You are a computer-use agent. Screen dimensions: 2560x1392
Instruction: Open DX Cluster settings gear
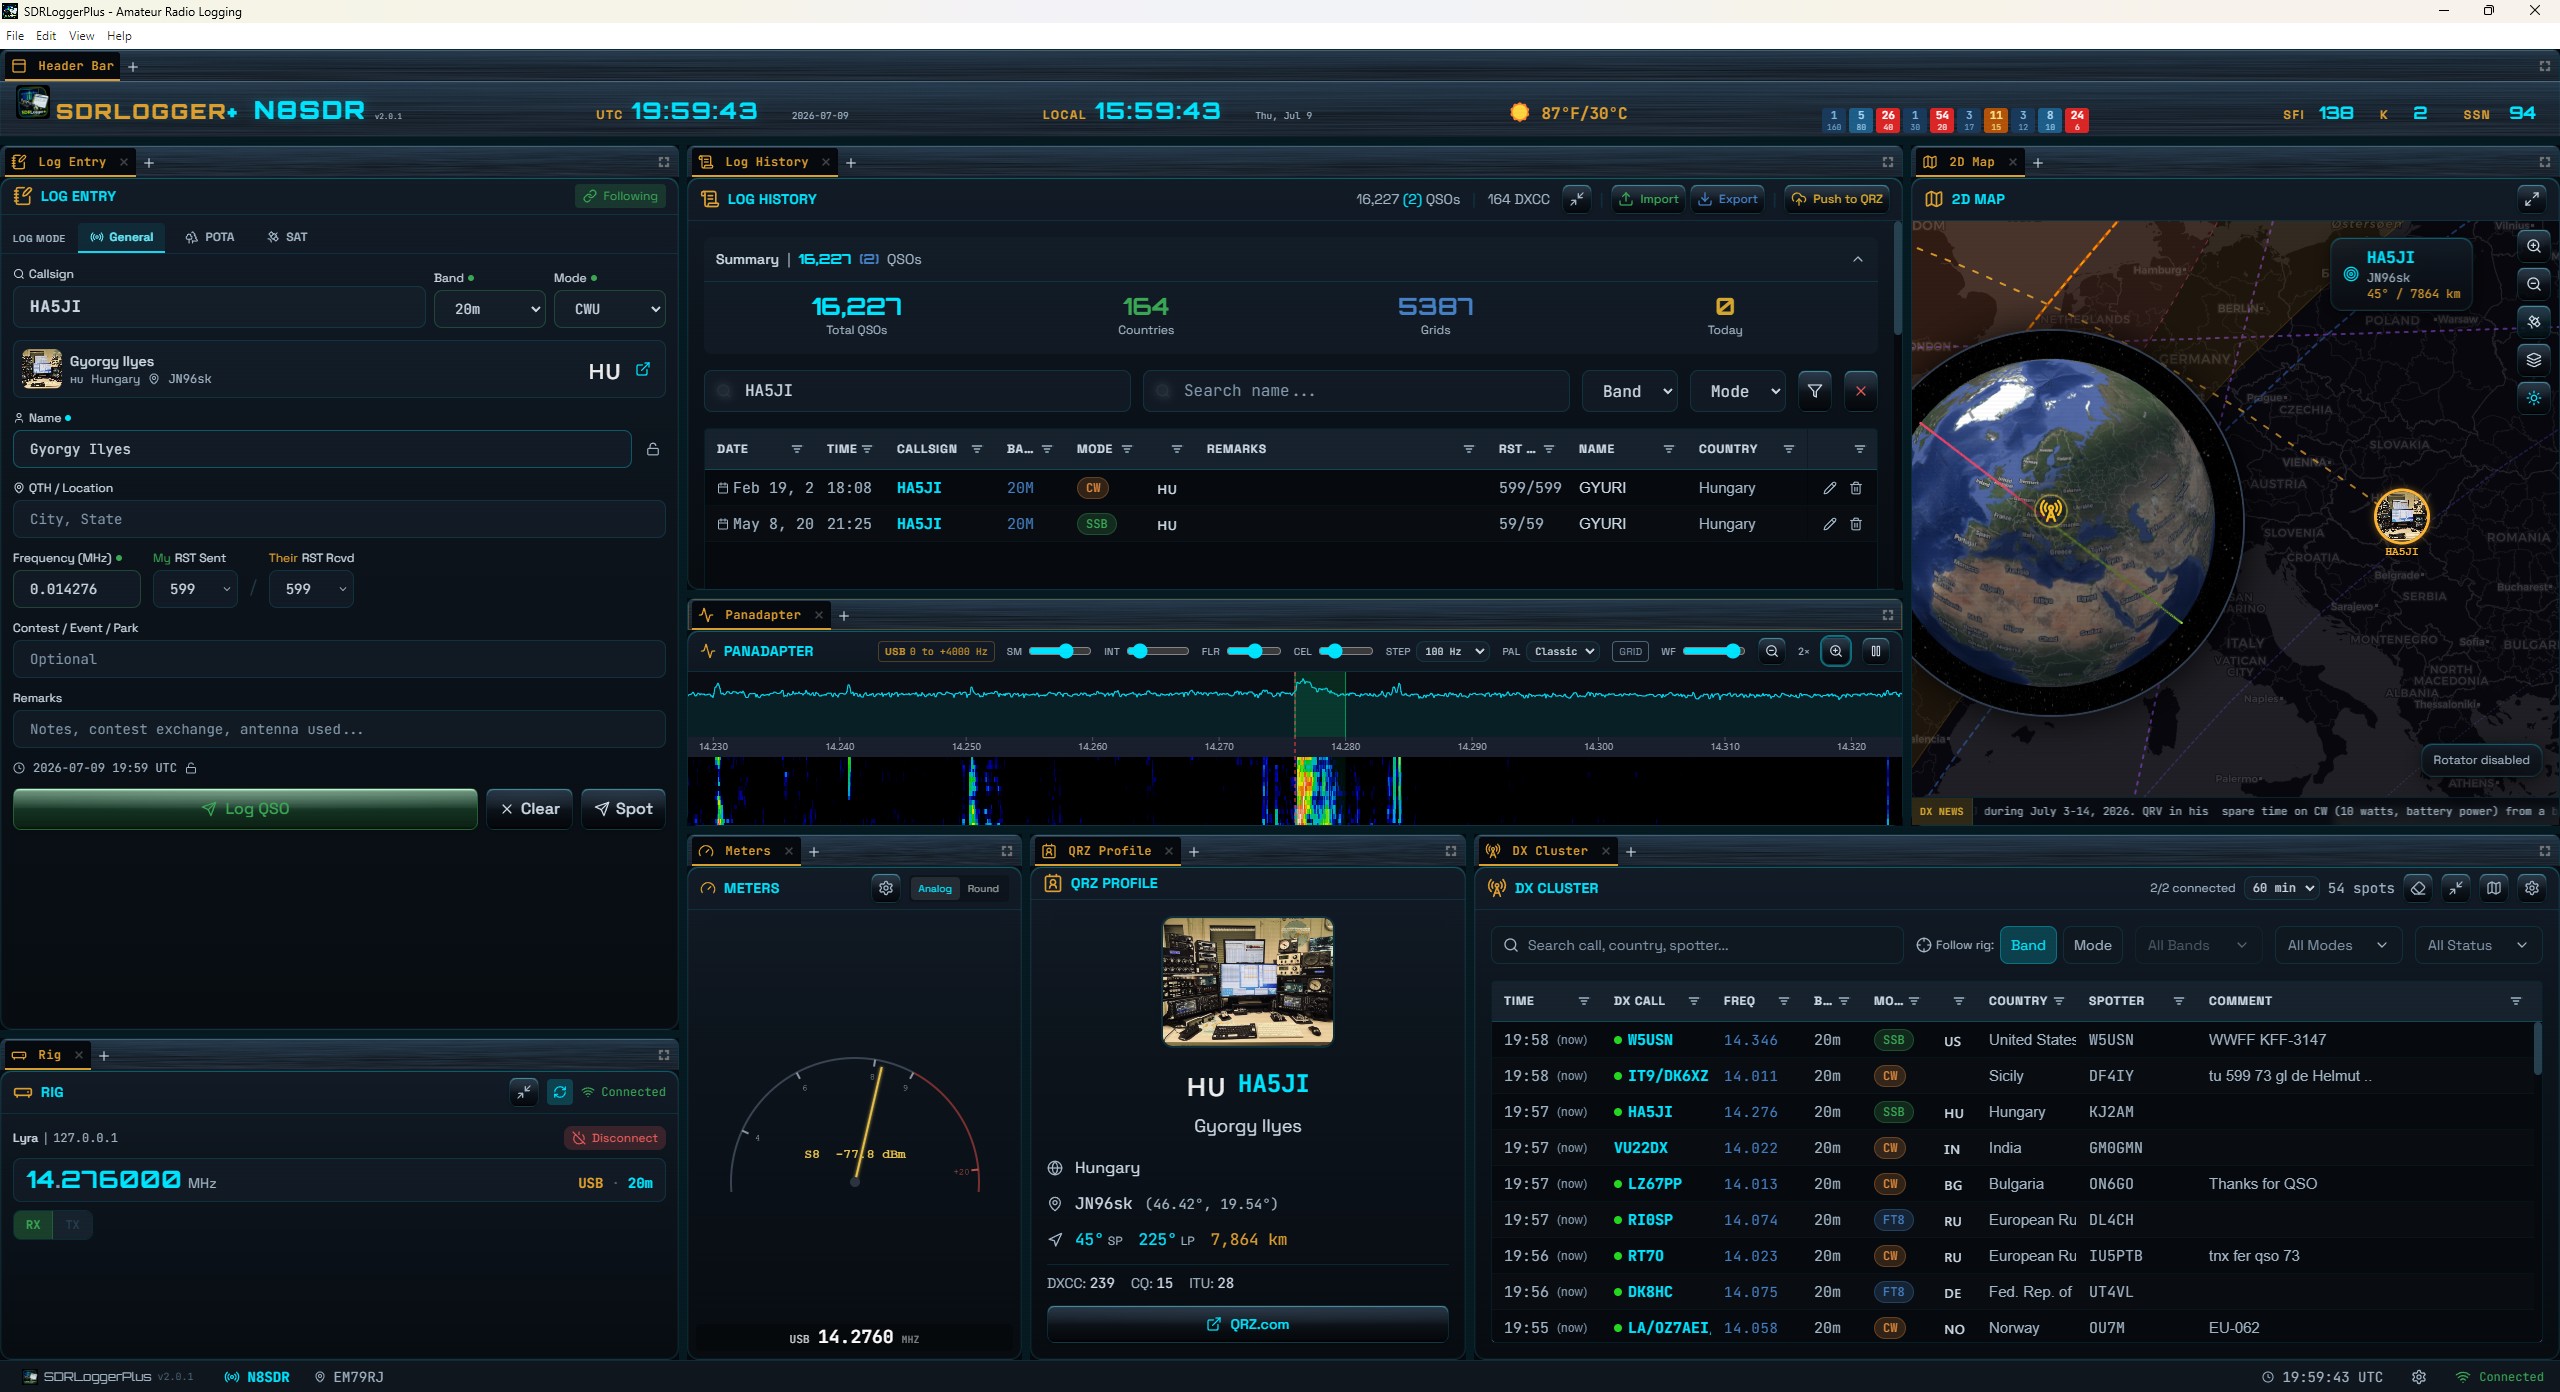(2532, 888)
